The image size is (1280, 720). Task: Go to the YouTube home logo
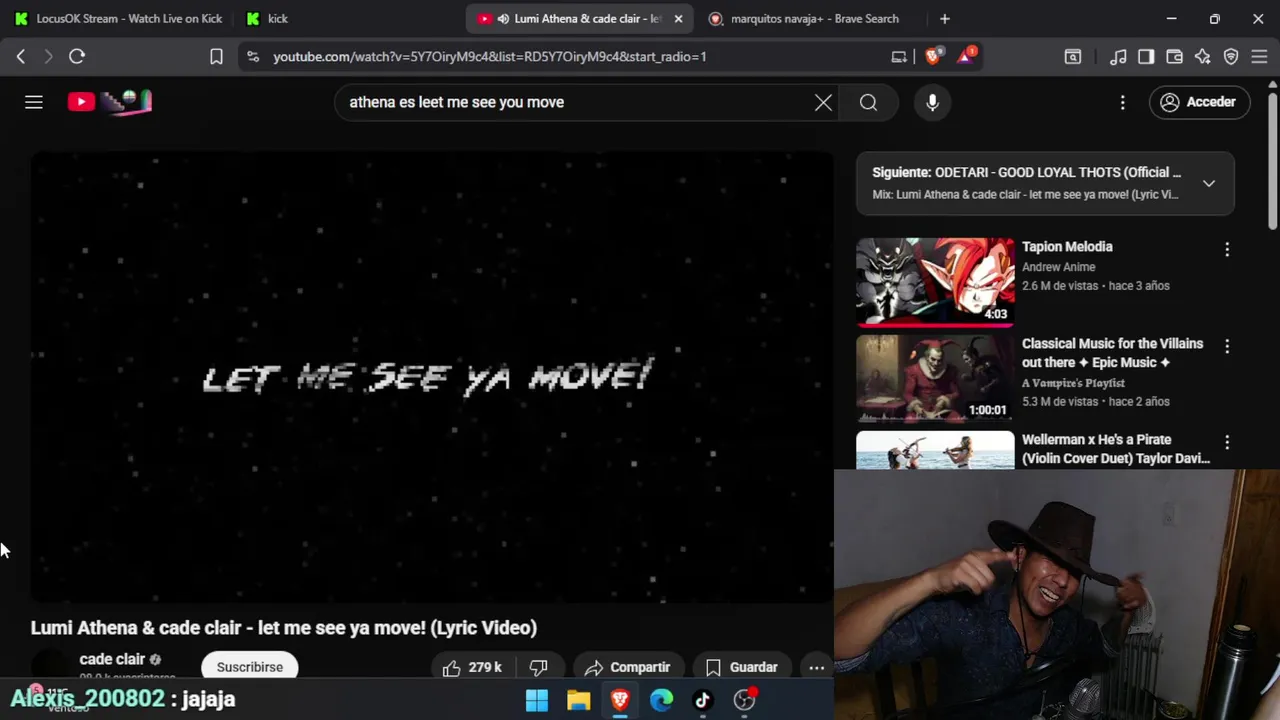coord(110,101)
